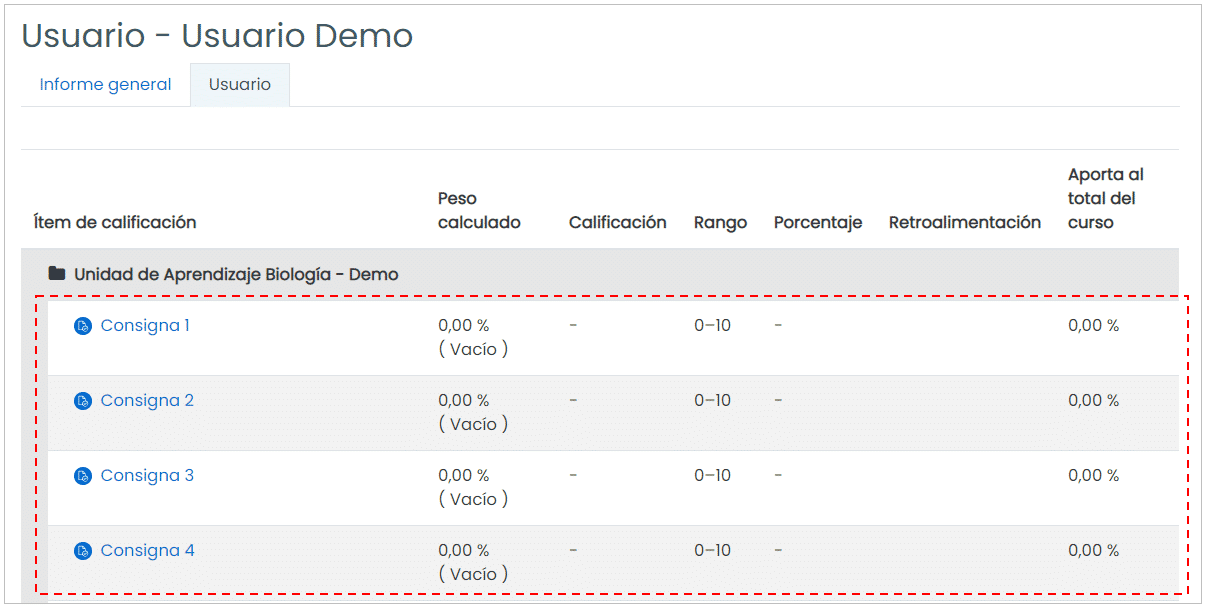Viewport: 1207px width, 610px height.
Task: Click the Peso calculado column header
Action: (x=479, y=211)
